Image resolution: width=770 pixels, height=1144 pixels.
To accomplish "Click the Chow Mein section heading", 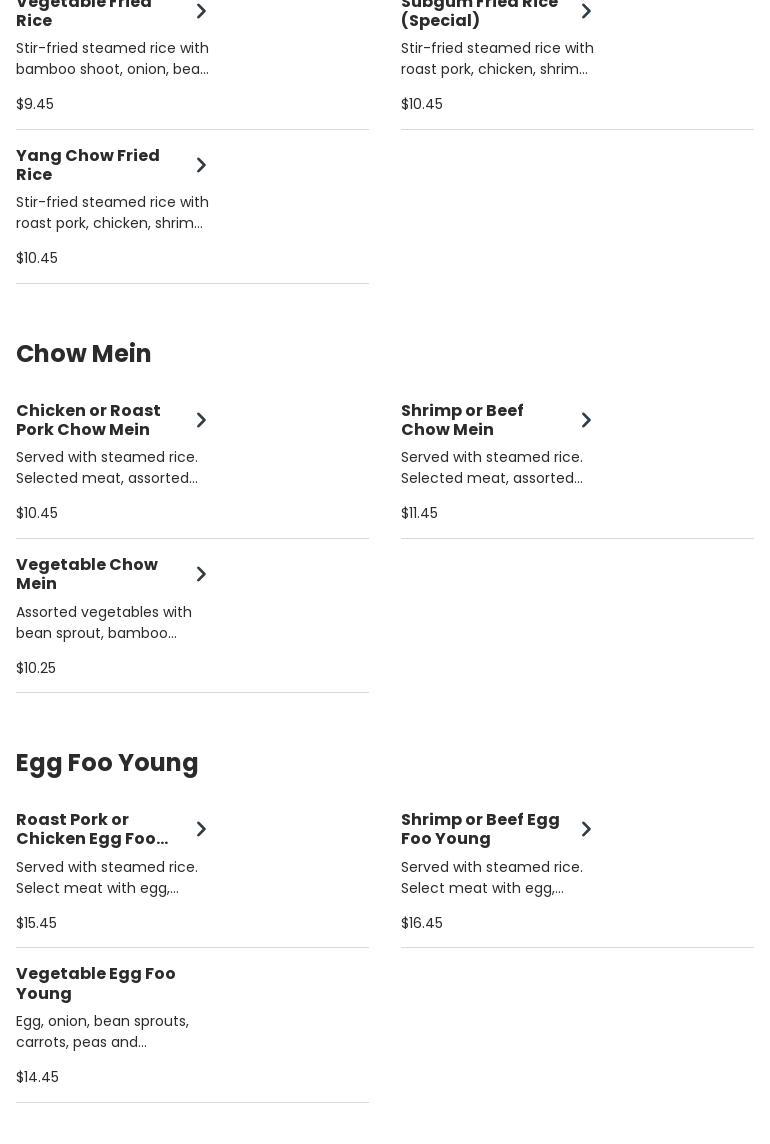I will point(84,354).
